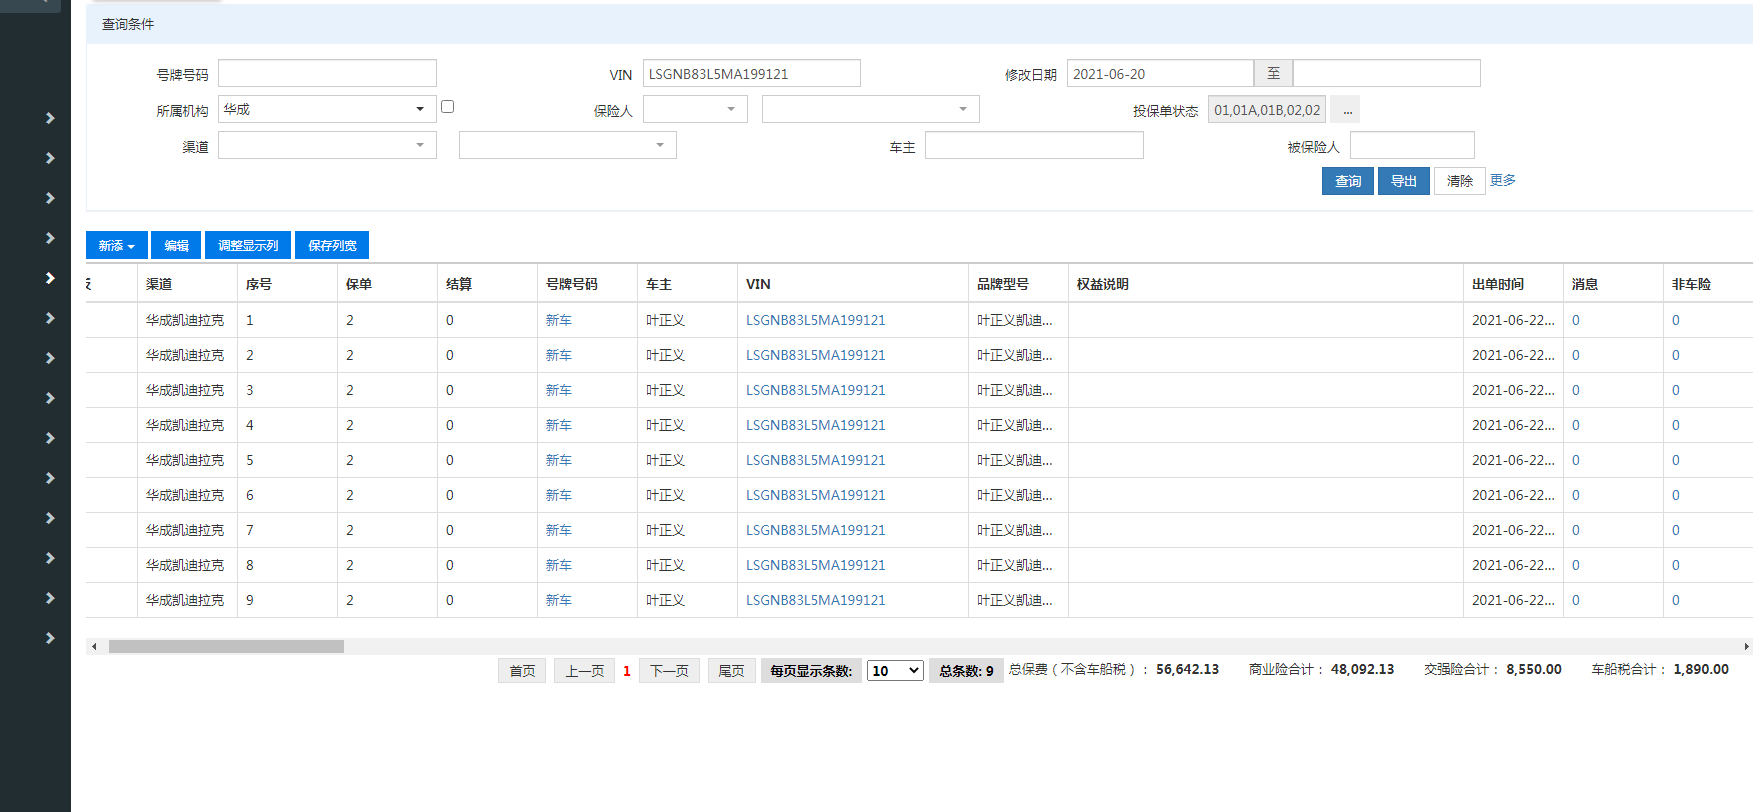Click the 更多 link for more filters
The width and height of the screenshot is (1753, 812).
1502,180
